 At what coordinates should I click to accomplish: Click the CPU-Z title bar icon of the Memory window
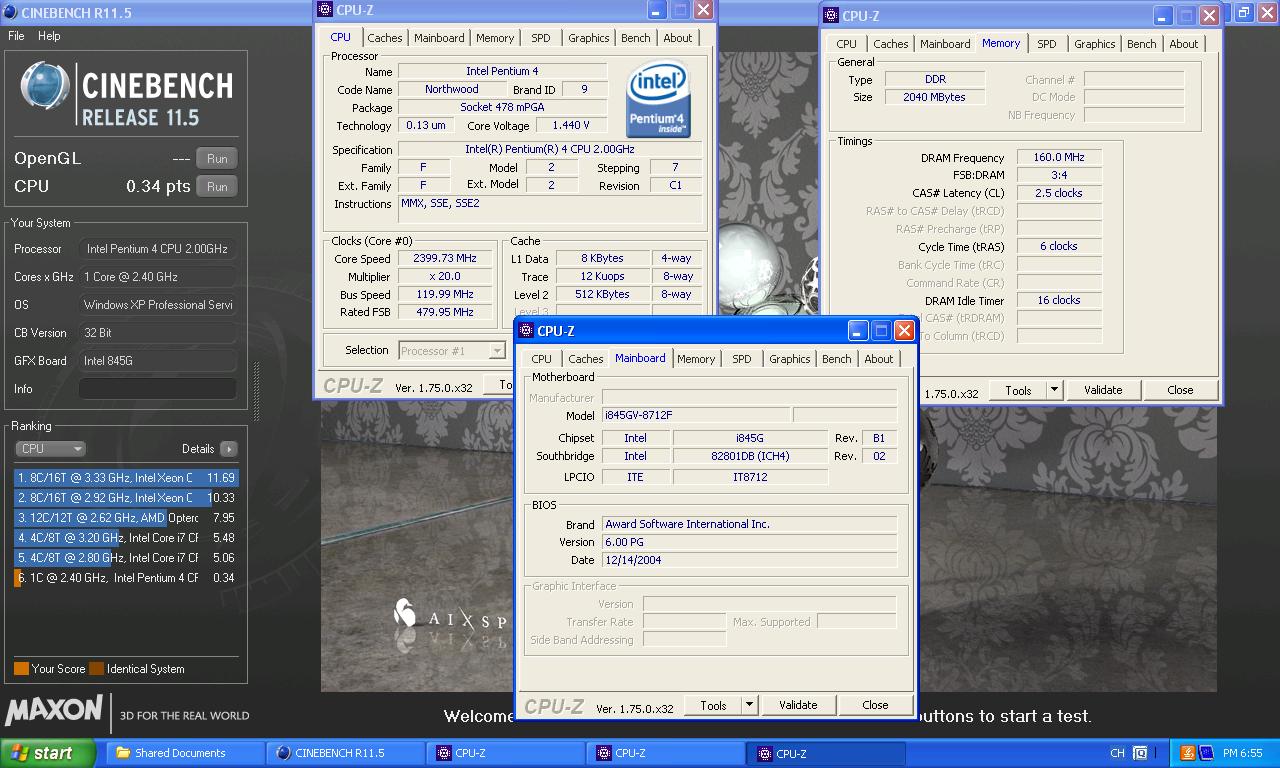[831, 15]
